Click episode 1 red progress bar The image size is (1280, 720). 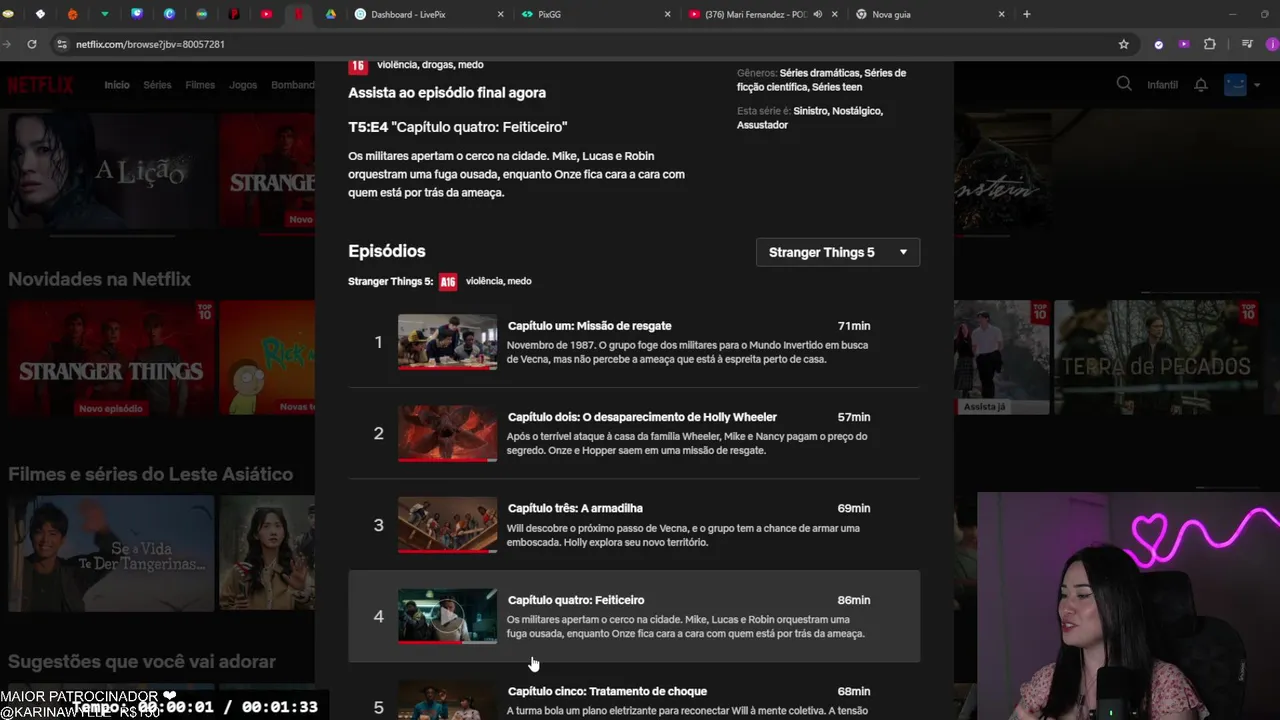pos(447,368)
